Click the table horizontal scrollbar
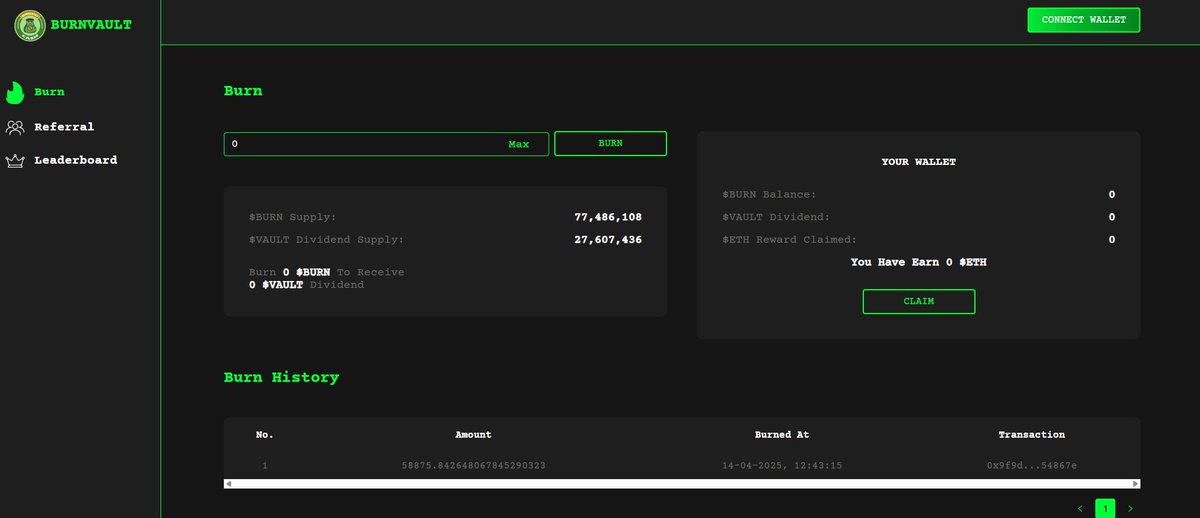1200x518 pixels. click(x=681, y=484)
